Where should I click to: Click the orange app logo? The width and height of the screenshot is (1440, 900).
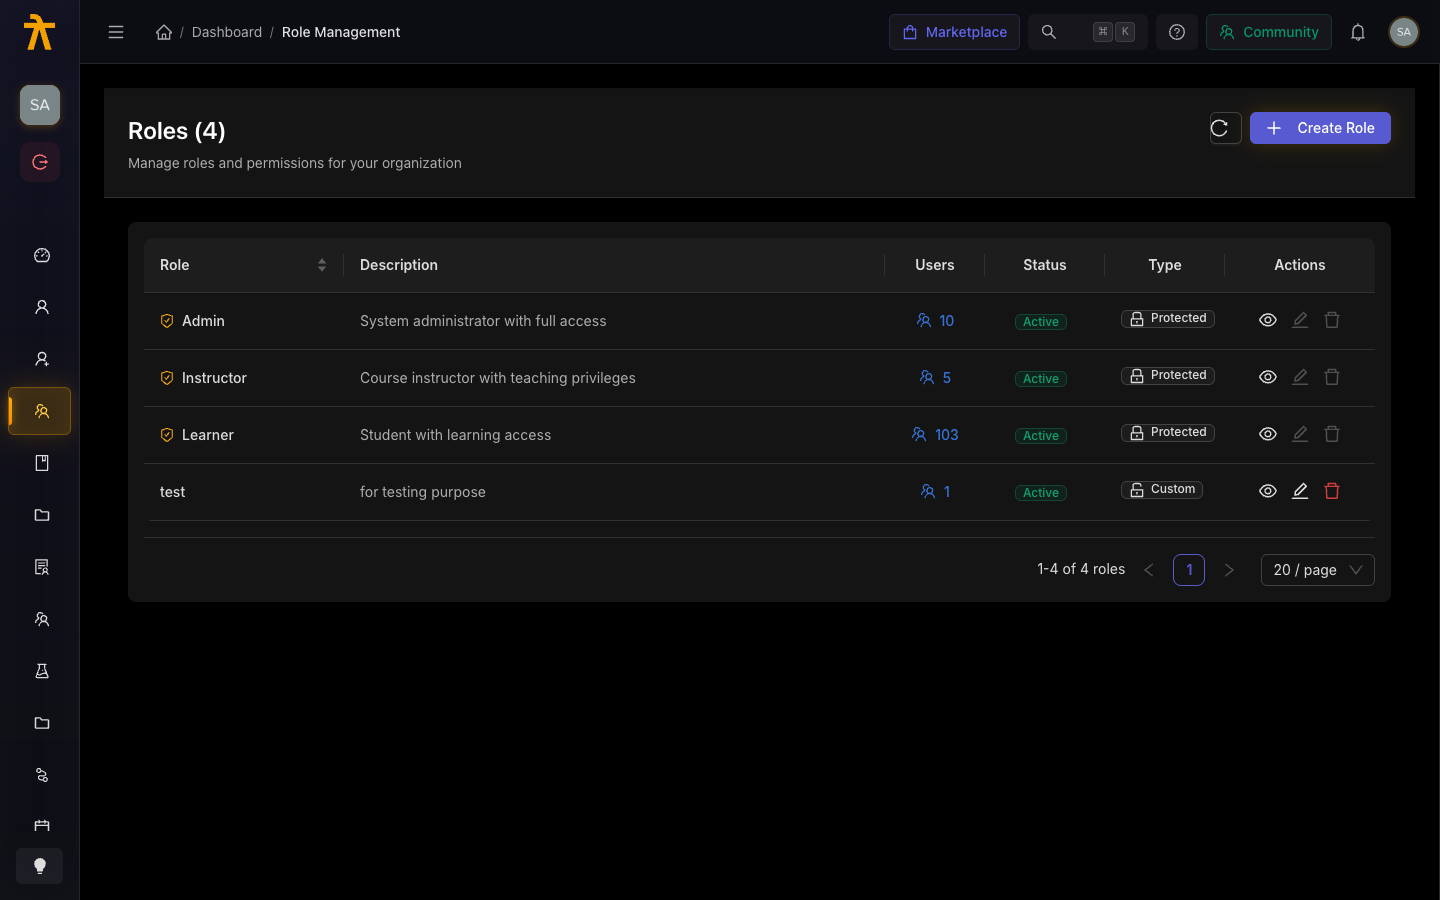(39, 32)
